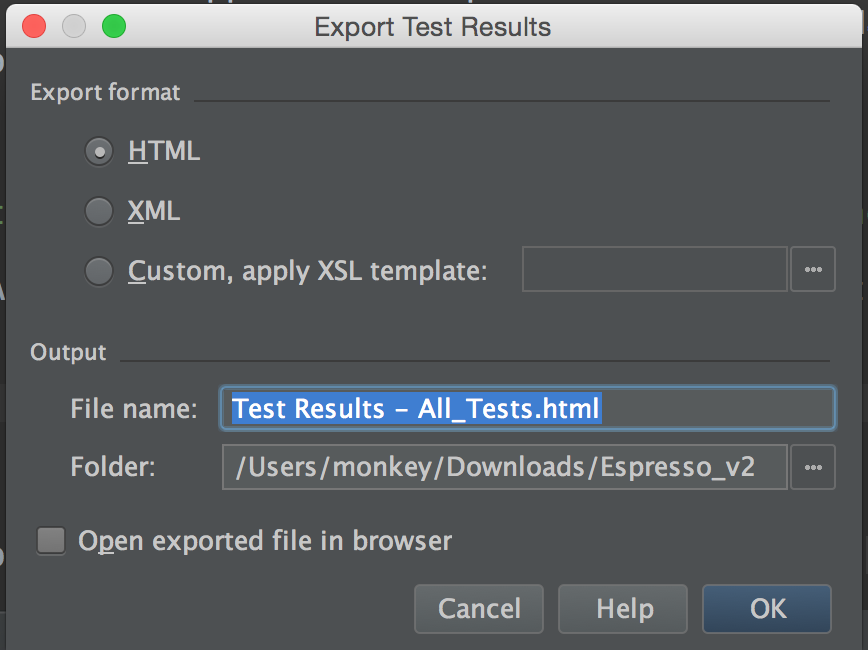Click the green zoom window button

click(x=114, y=26)
